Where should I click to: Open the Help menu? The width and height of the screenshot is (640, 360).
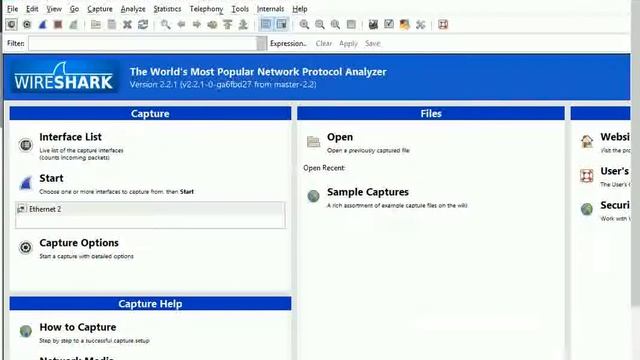click(x=300, y=9)
